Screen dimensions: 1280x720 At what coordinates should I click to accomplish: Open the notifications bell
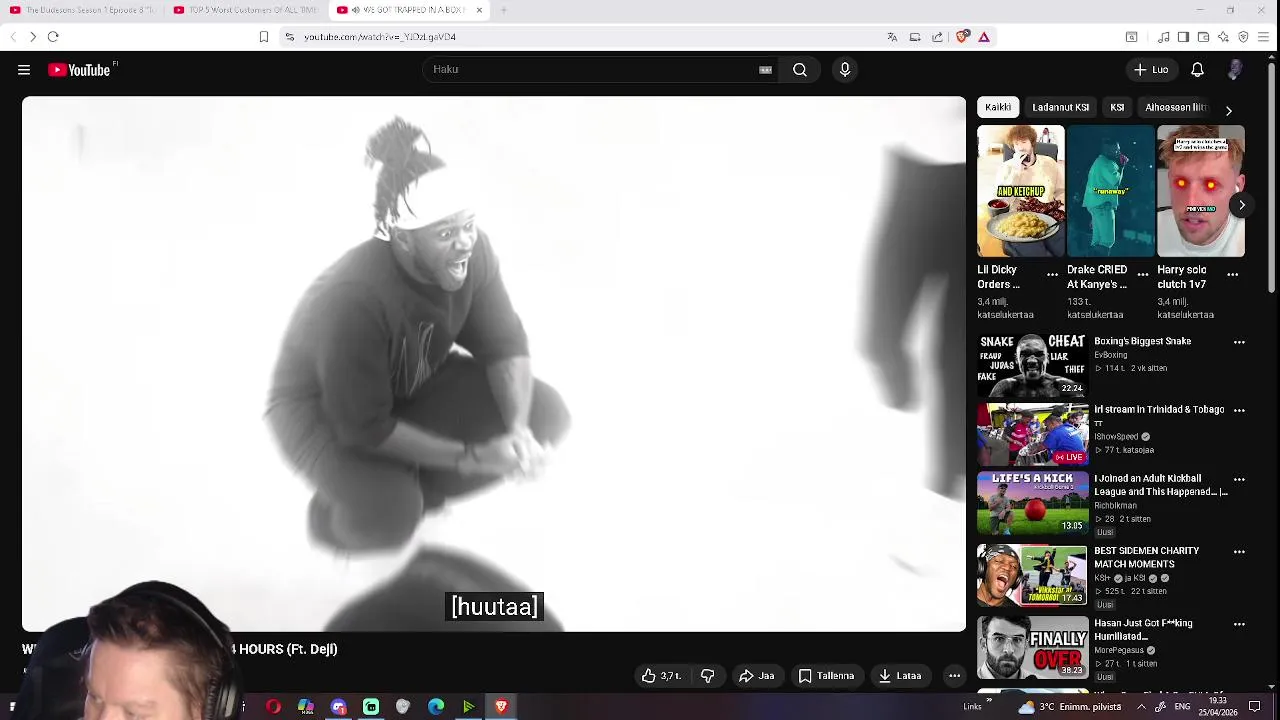tap(1197, 69)
